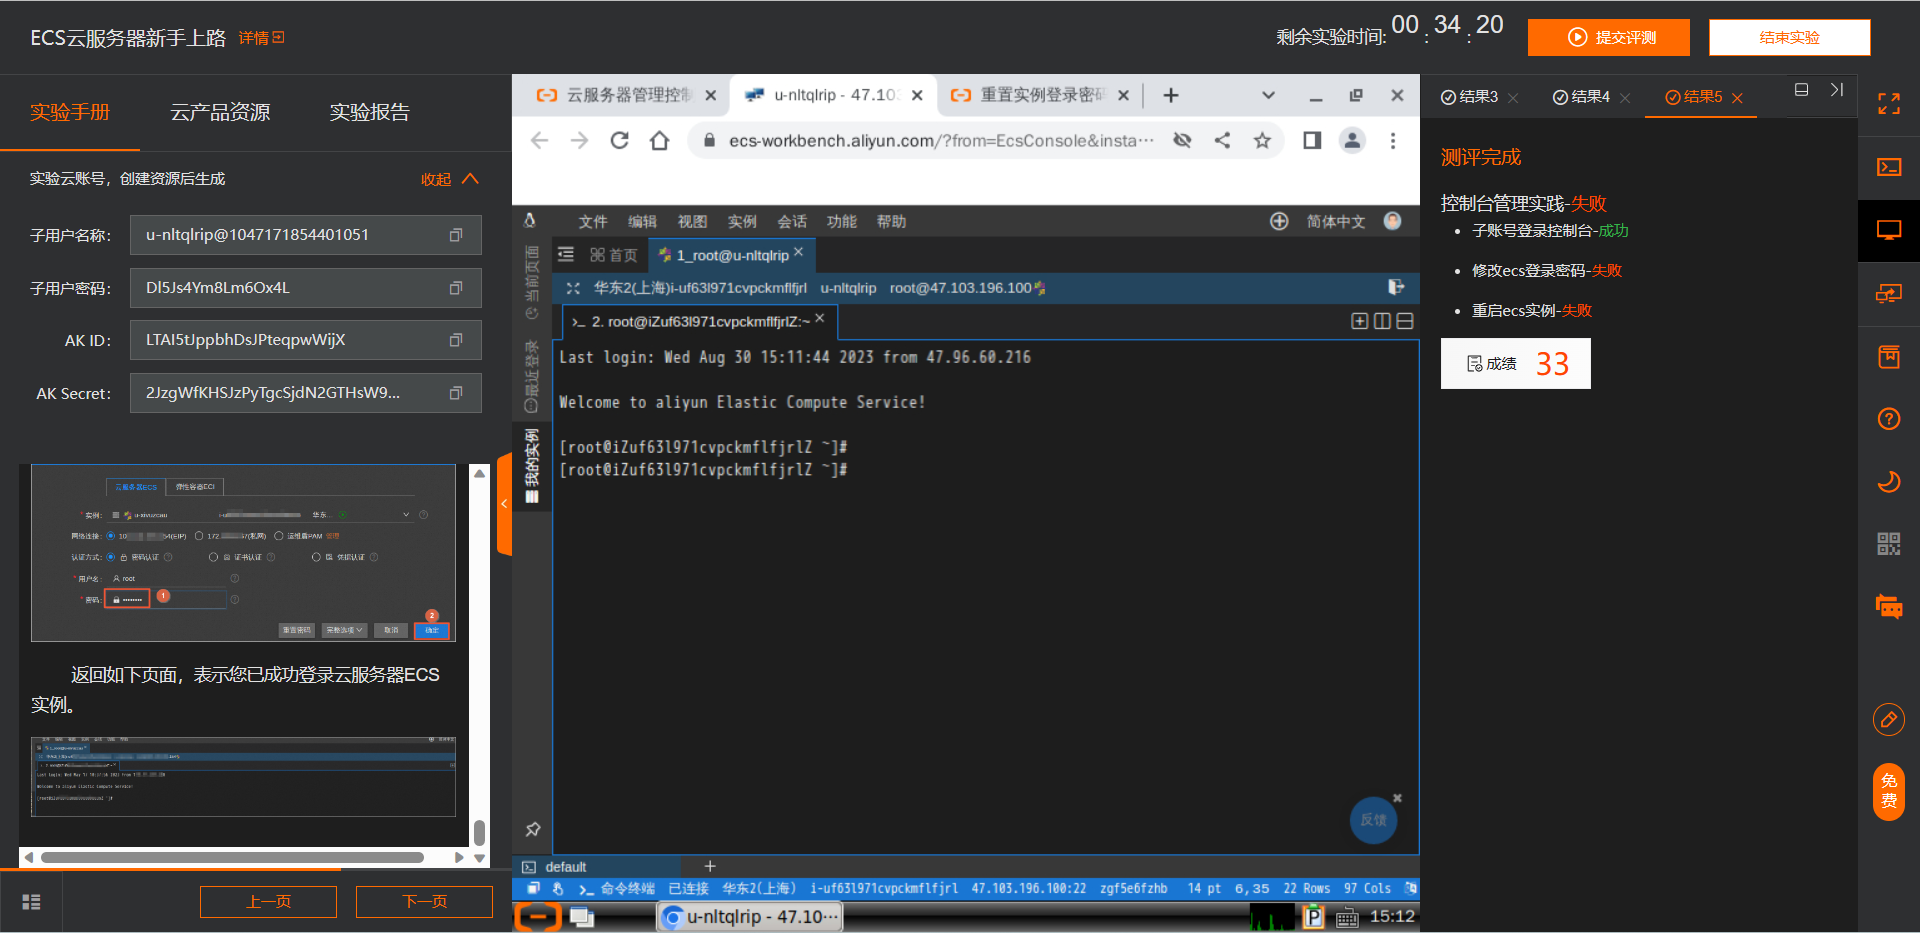Open the help question-mark icon
The image size is (1920, 933).
click(x=1889, y=419)
